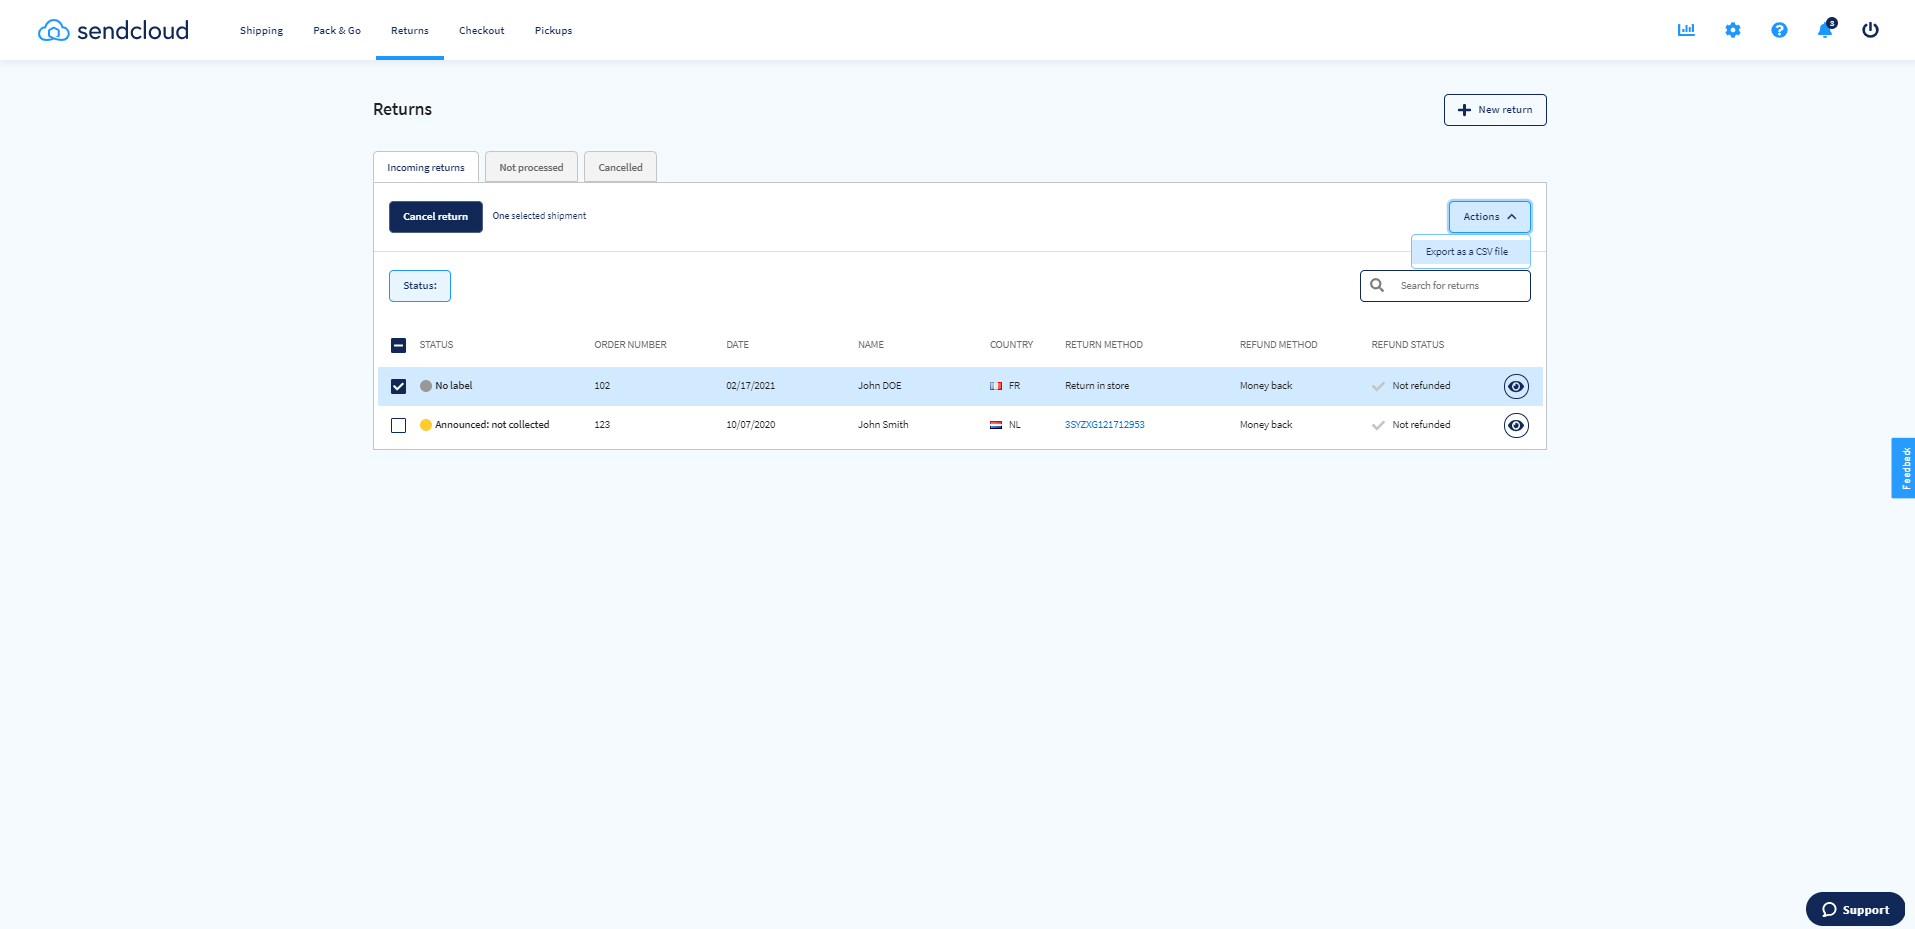Open the analytics chart icon

[1686, 30]
